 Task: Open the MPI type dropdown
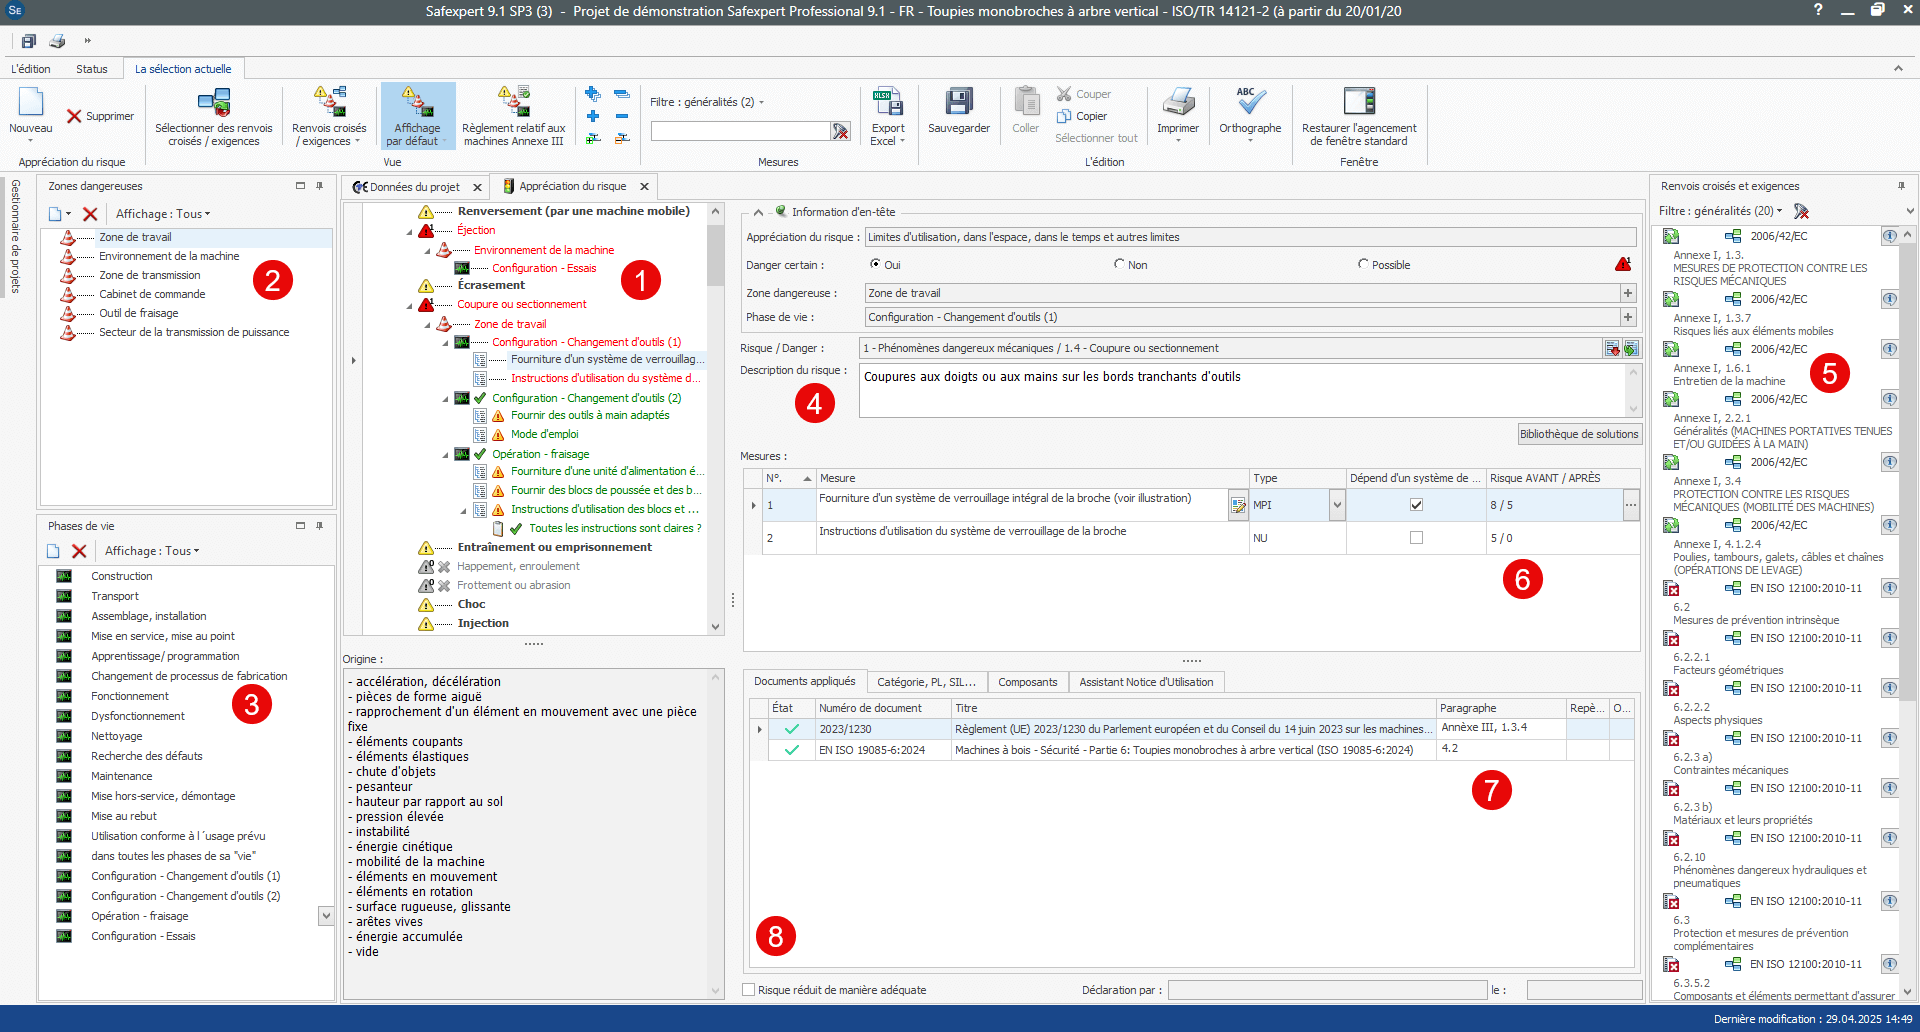click(x=1337, y=506)
